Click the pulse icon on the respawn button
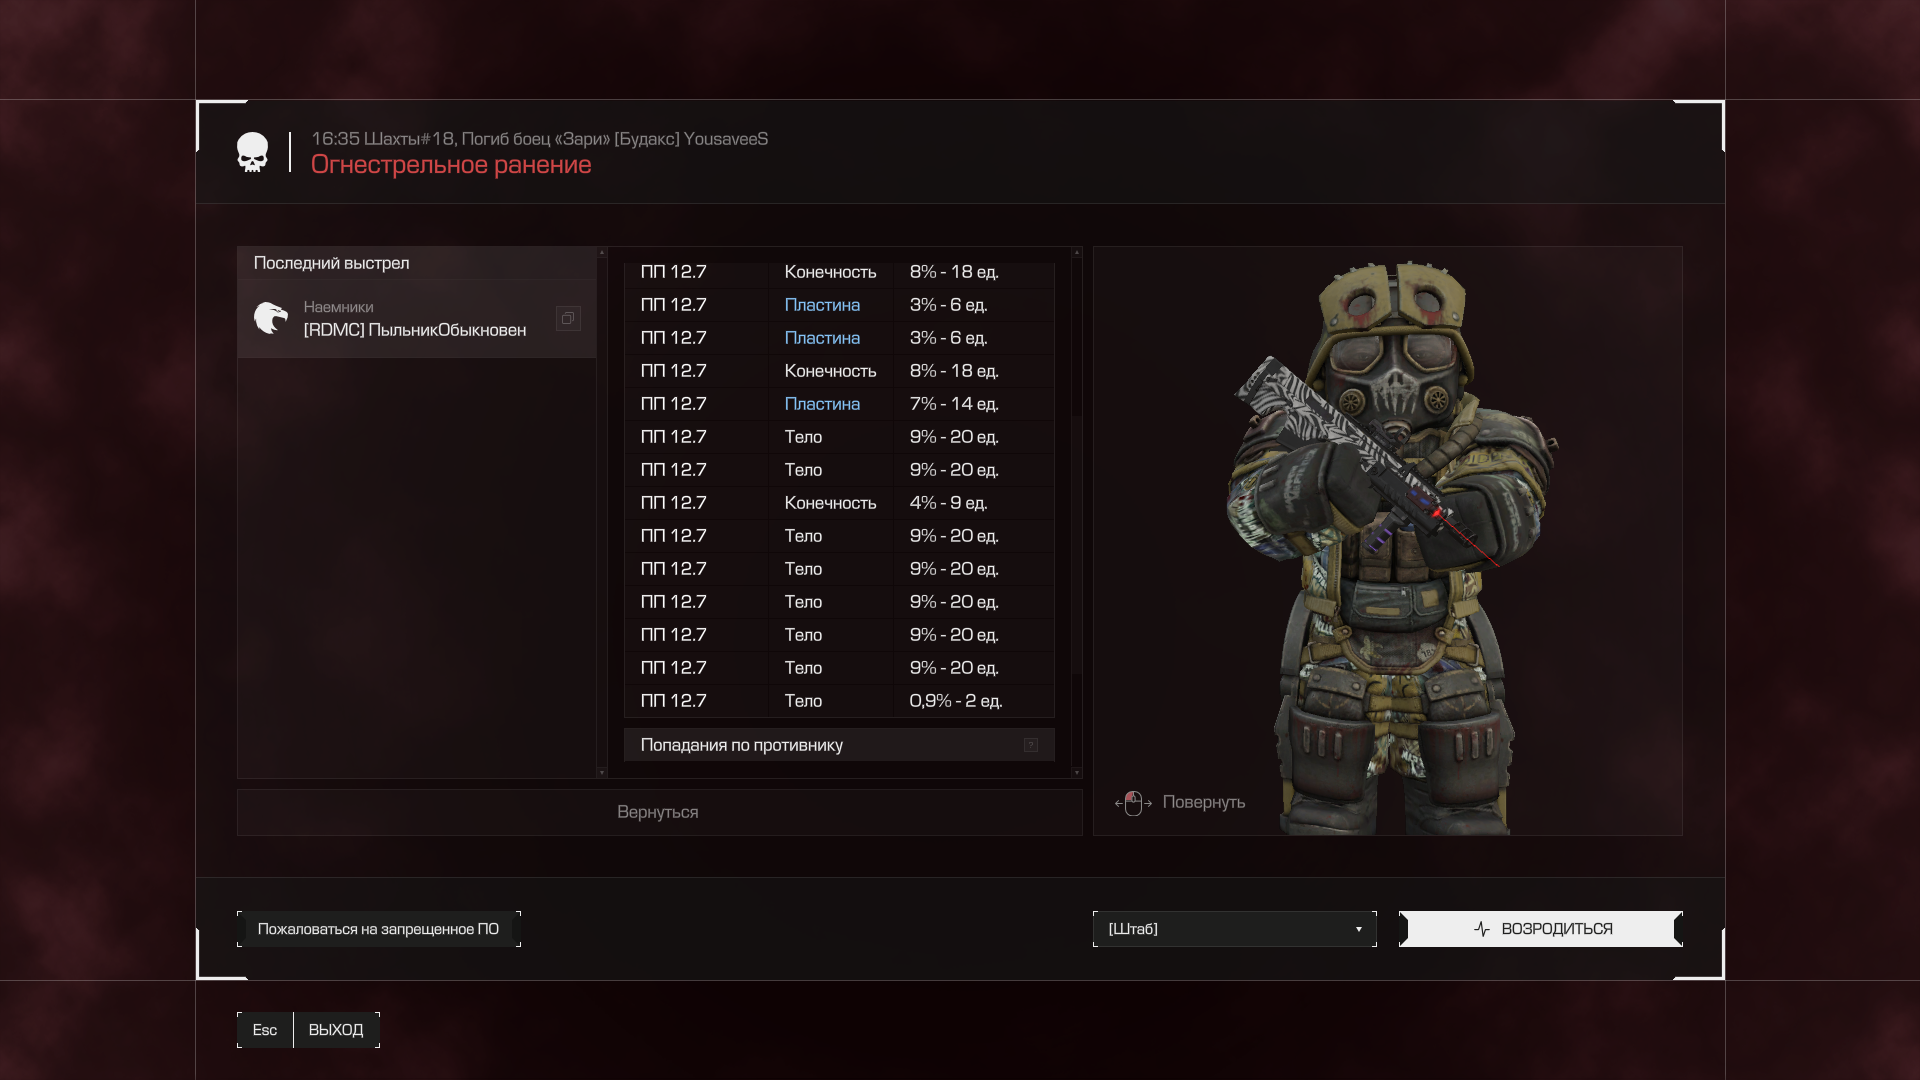1920x1080 pixels. pos(1482,929)
